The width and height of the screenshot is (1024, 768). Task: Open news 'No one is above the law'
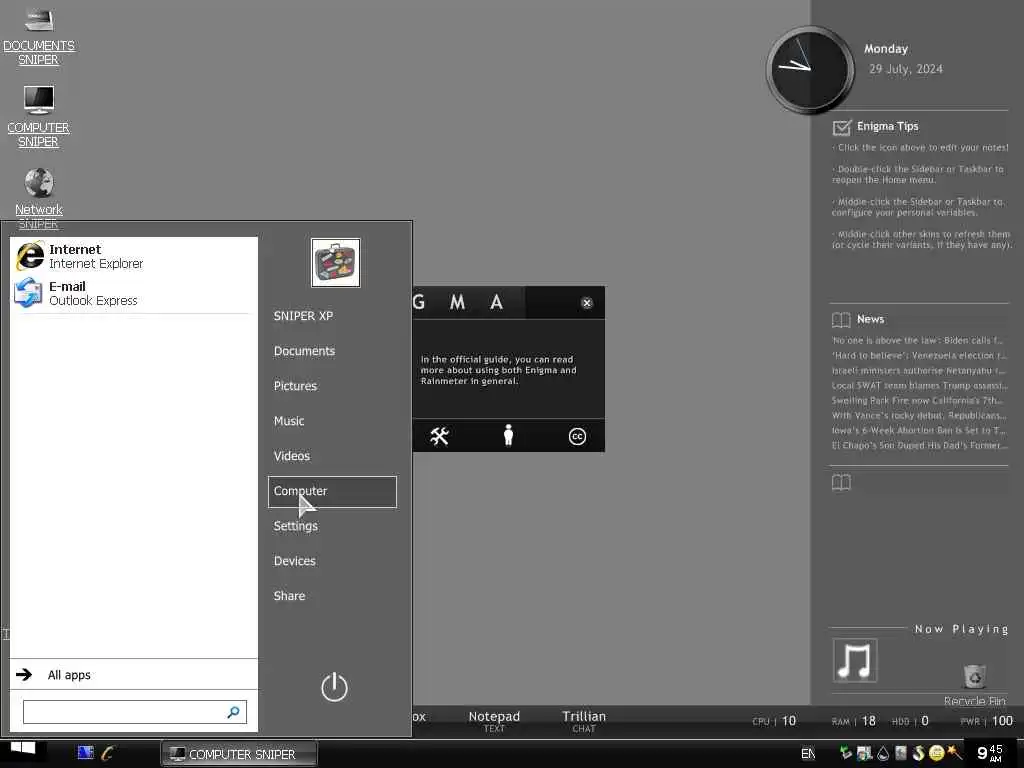click(x=918, y=340)
